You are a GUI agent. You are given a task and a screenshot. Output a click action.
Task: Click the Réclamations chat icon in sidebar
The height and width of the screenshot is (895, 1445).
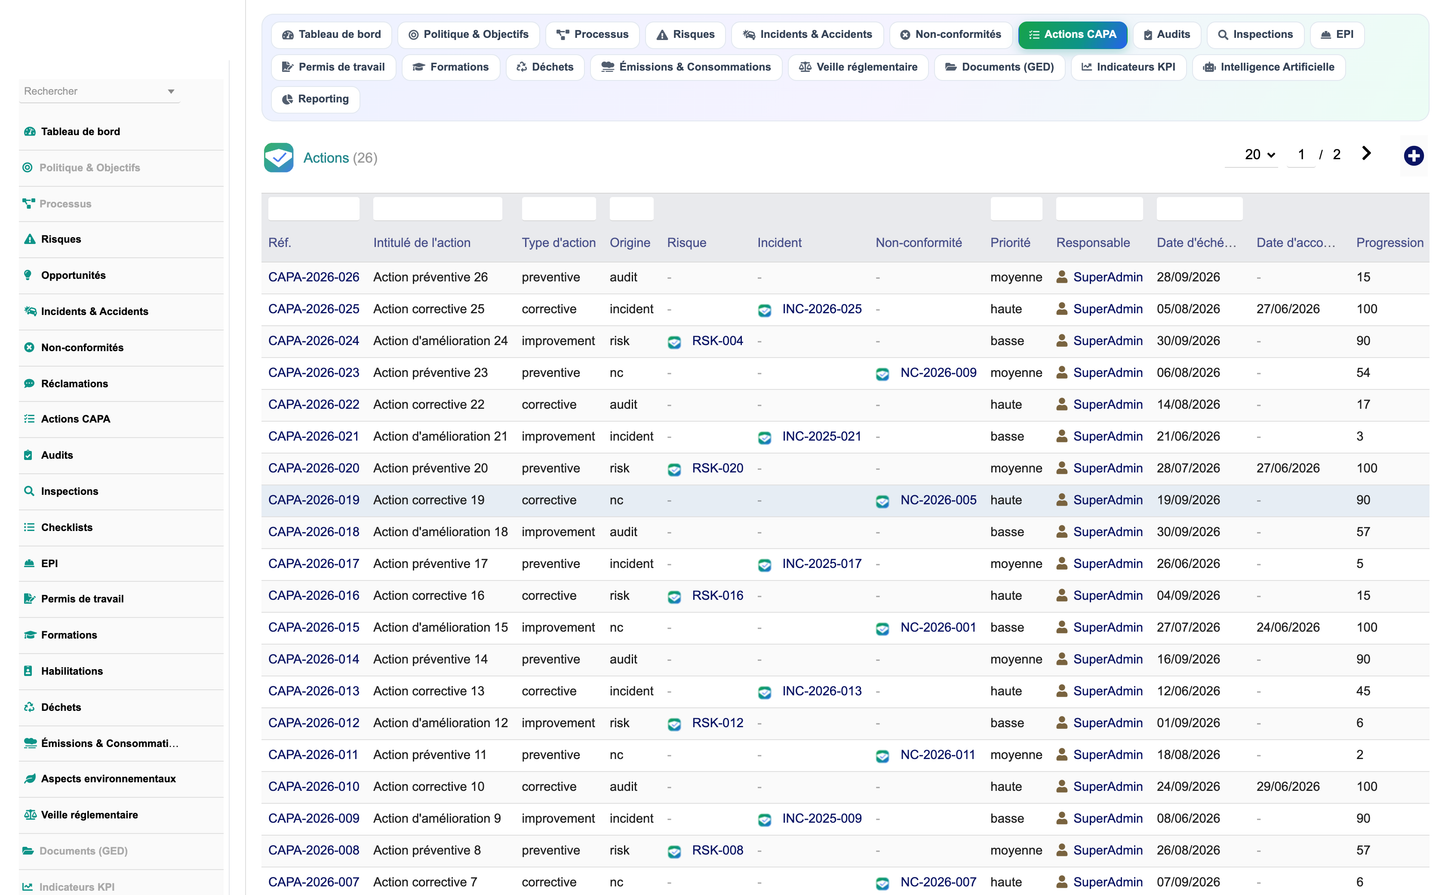click(x=29, y=384)
